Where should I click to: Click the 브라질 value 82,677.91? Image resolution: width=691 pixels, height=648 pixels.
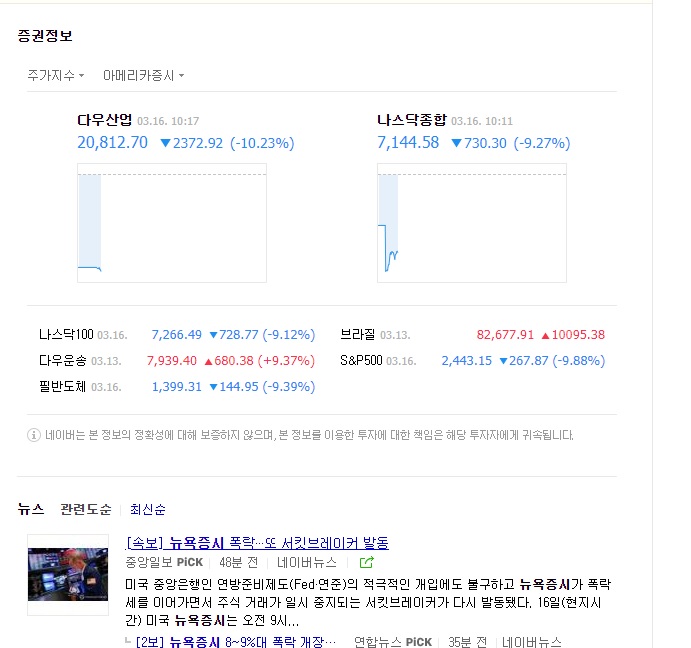505,335
